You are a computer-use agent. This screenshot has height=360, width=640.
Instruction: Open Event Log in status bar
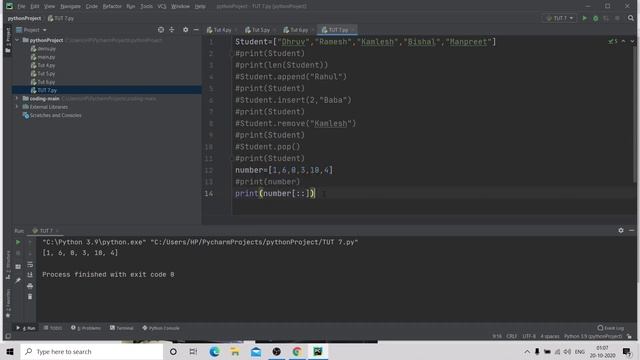tap(611, 328)
